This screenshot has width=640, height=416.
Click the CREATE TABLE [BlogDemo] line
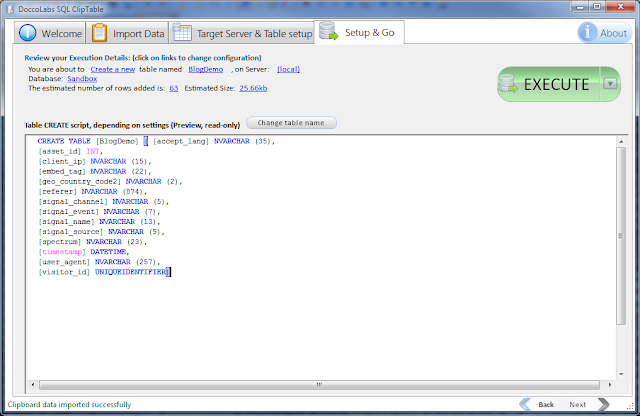pyautogui.click(x=156, y=141)
